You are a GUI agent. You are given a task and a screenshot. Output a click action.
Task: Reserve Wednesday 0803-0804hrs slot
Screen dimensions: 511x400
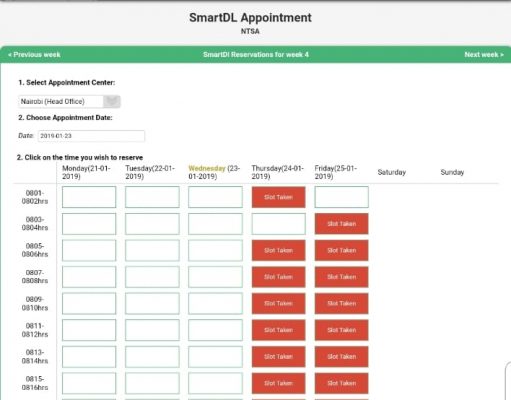215,224
